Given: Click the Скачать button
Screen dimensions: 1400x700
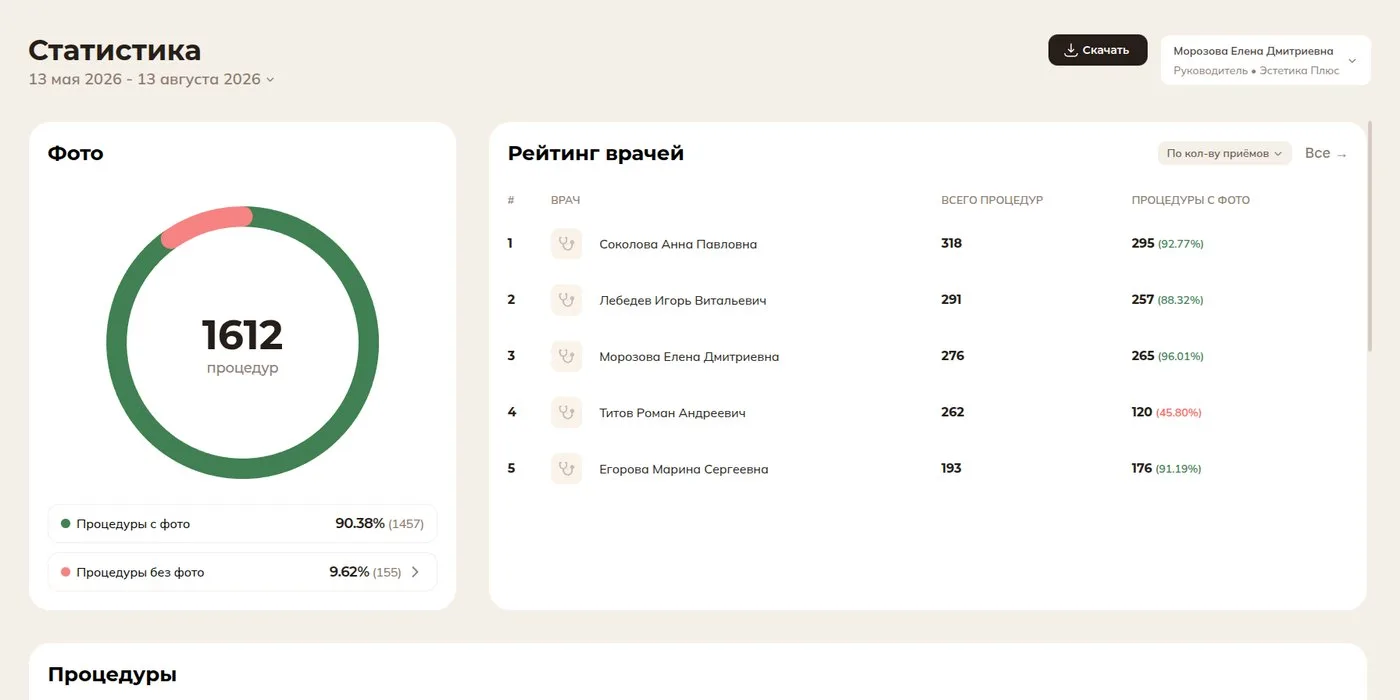Looking at the screenshot, I should click(1097, 50).
